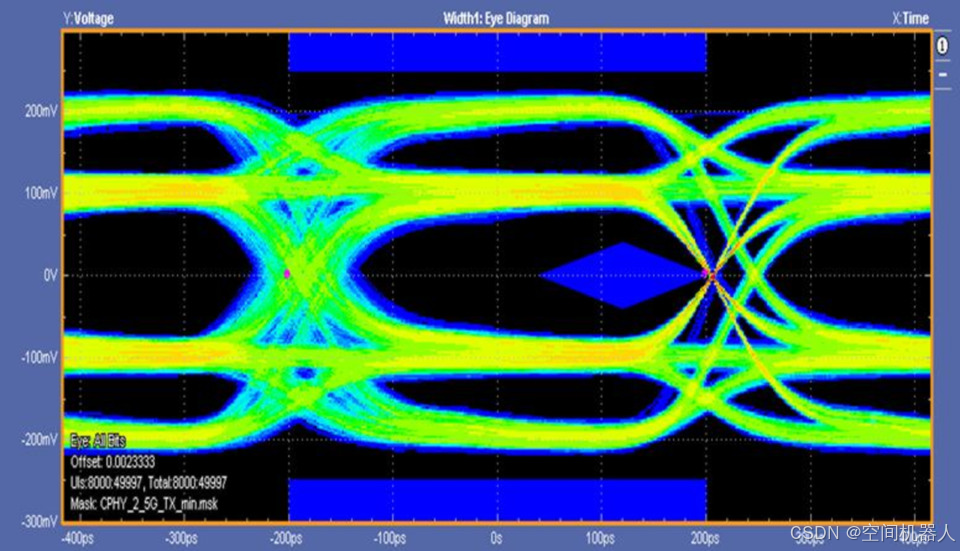
Task: Click the -400ps time axis label
Action: 78,538
